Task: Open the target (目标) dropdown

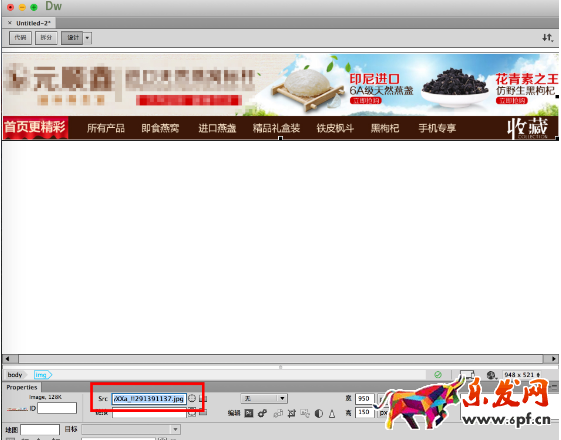Action: (131, 429)
